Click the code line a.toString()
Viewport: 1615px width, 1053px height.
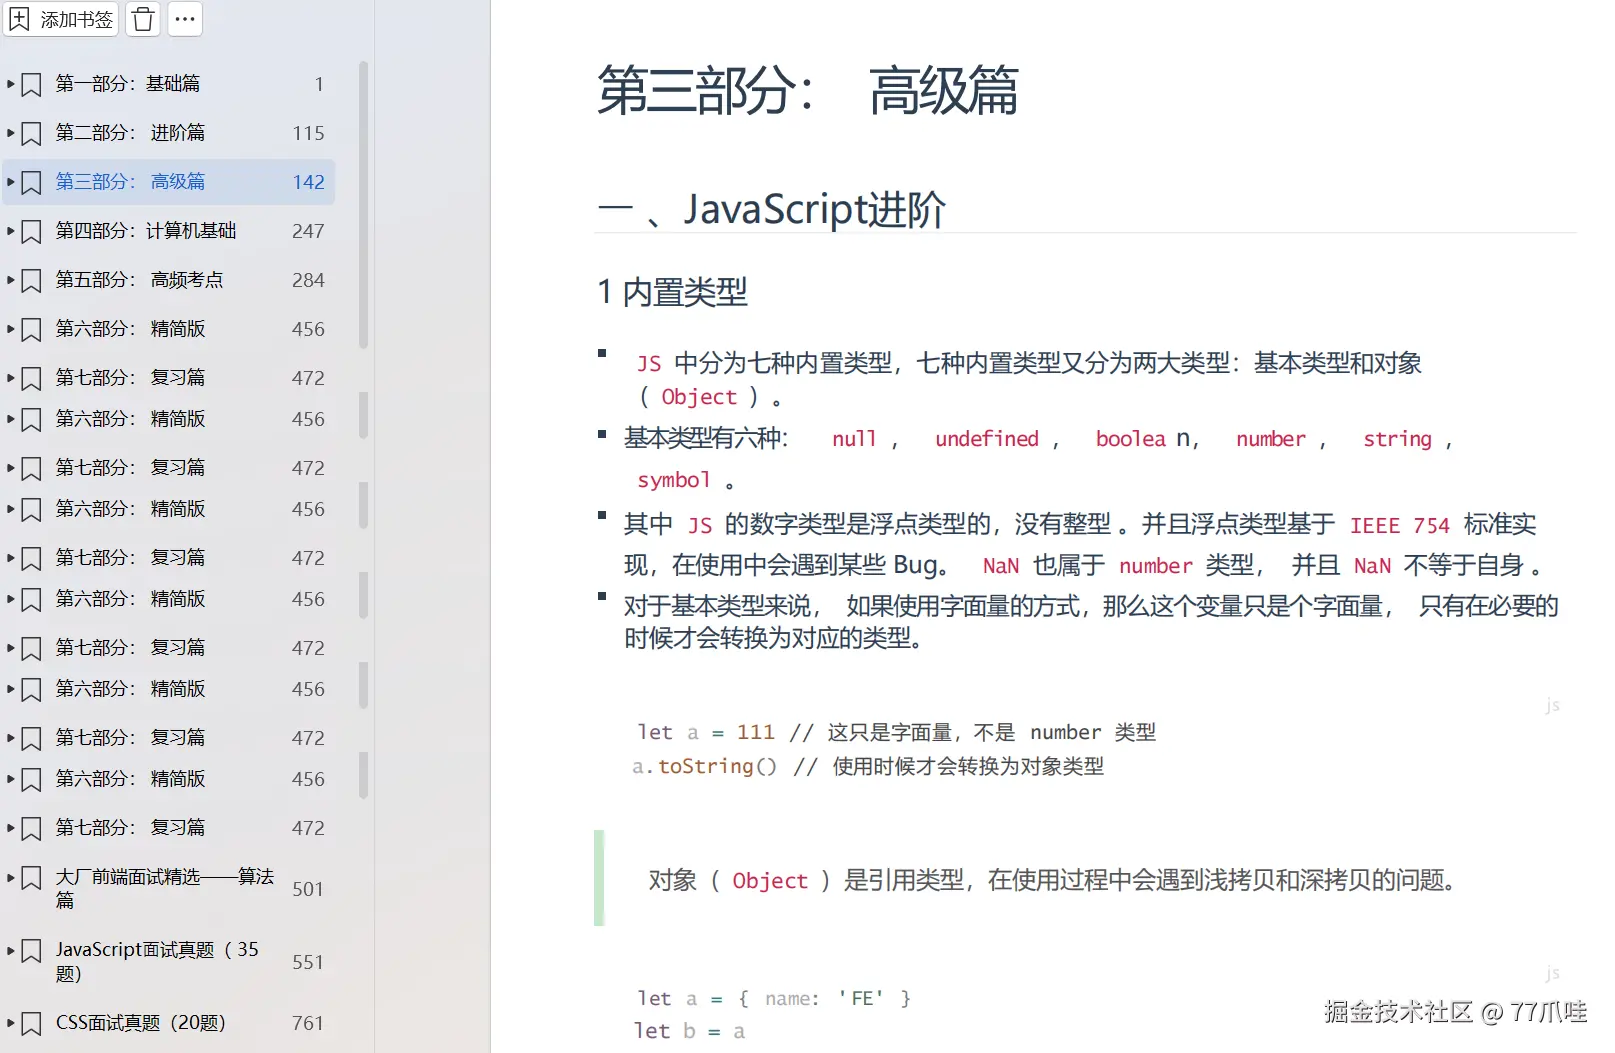pyautogui.click(x=868, y=766)
